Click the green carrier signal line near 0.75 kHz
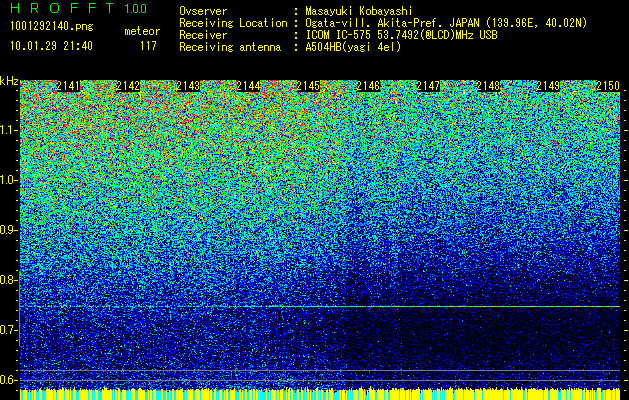The width and height of the screenshot is (629, 400). tap(320, 307)
